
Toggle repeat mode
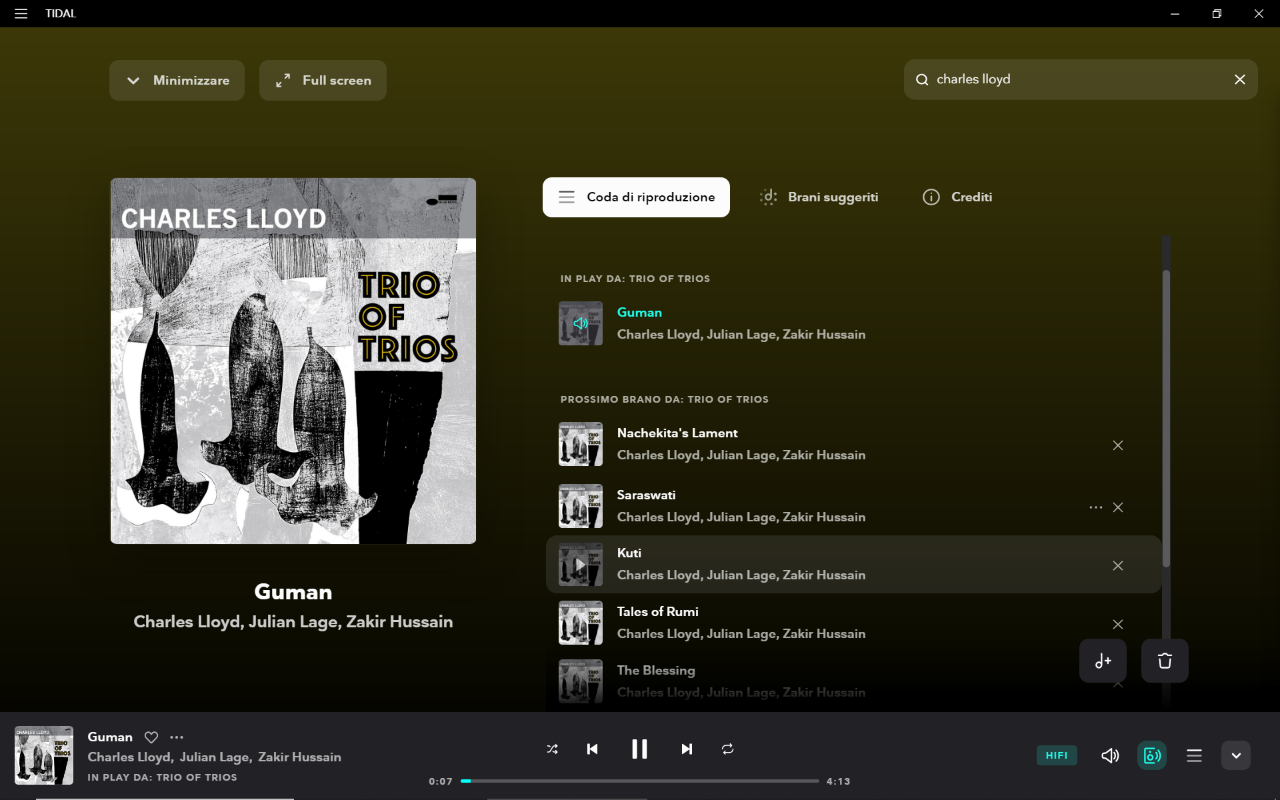tap(727, 749)
